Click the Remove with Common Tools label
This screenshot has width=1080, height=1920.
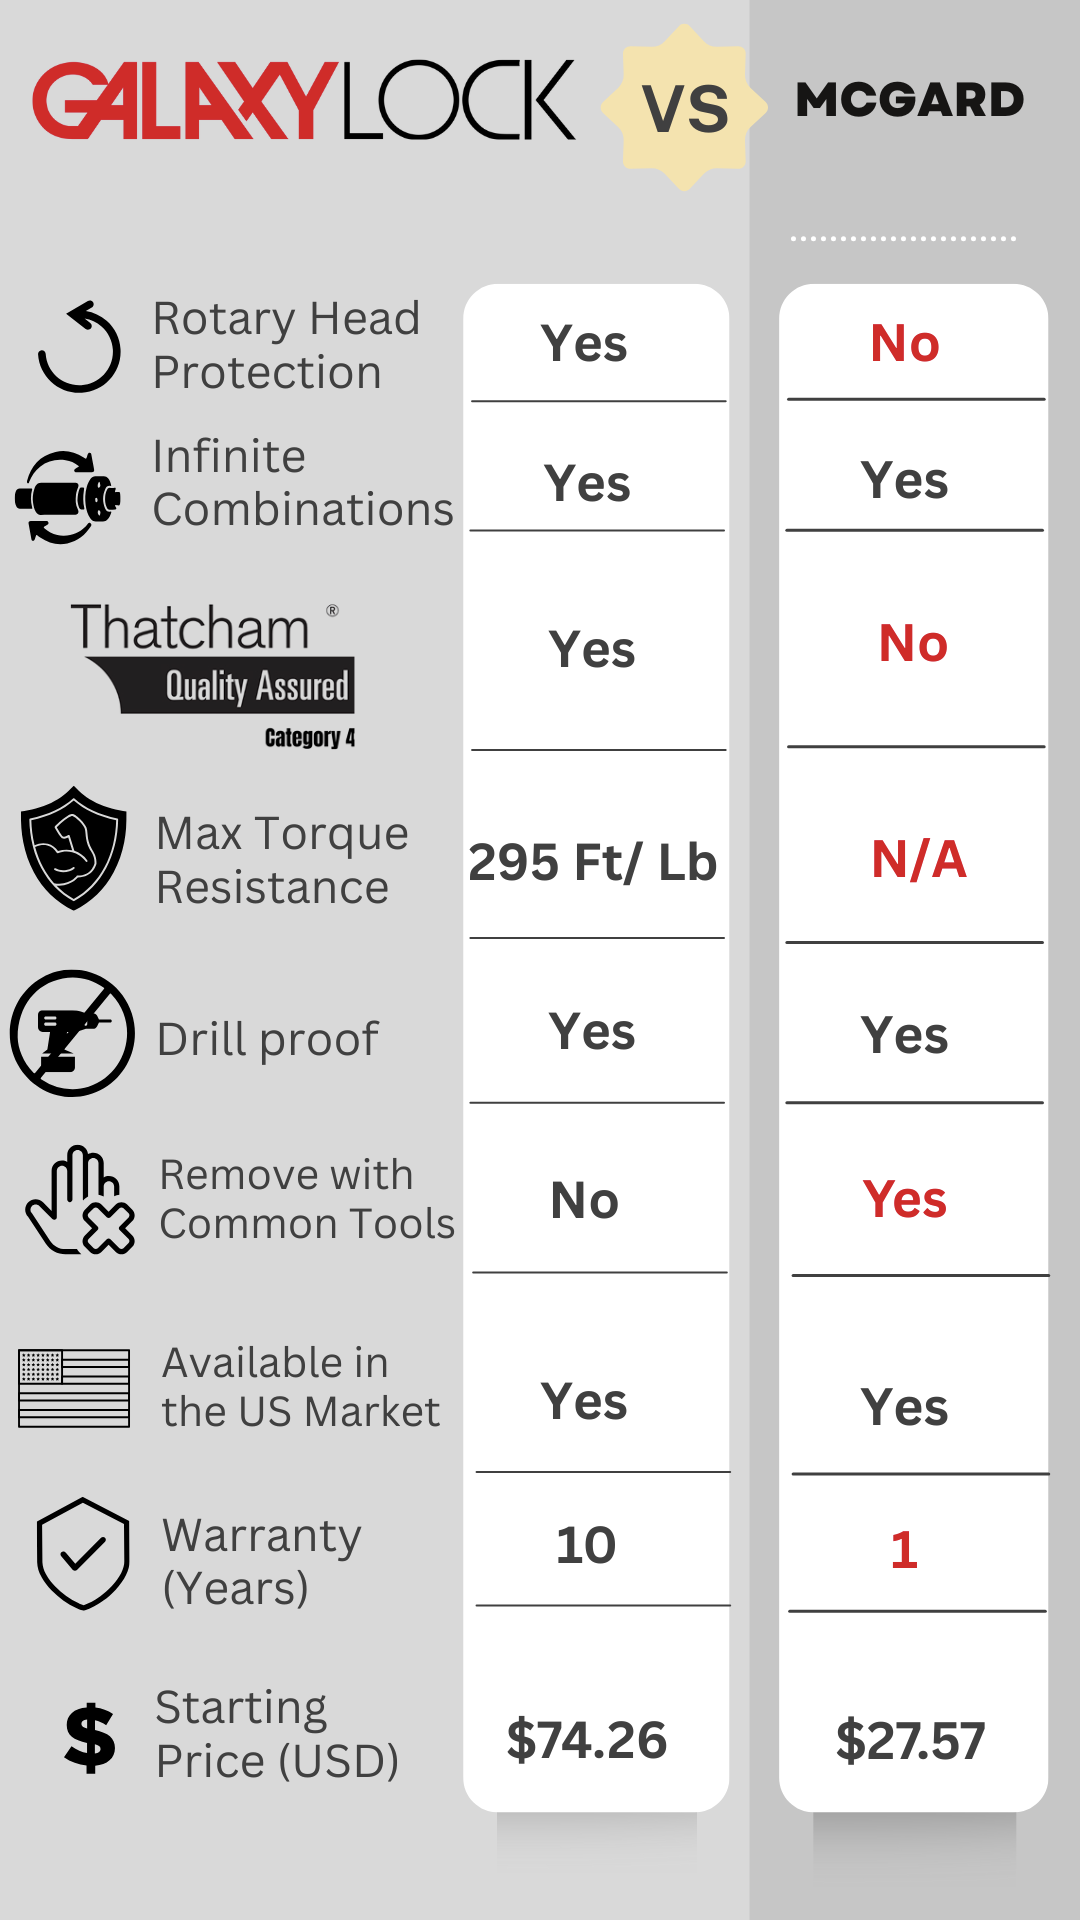(306, 1199)
